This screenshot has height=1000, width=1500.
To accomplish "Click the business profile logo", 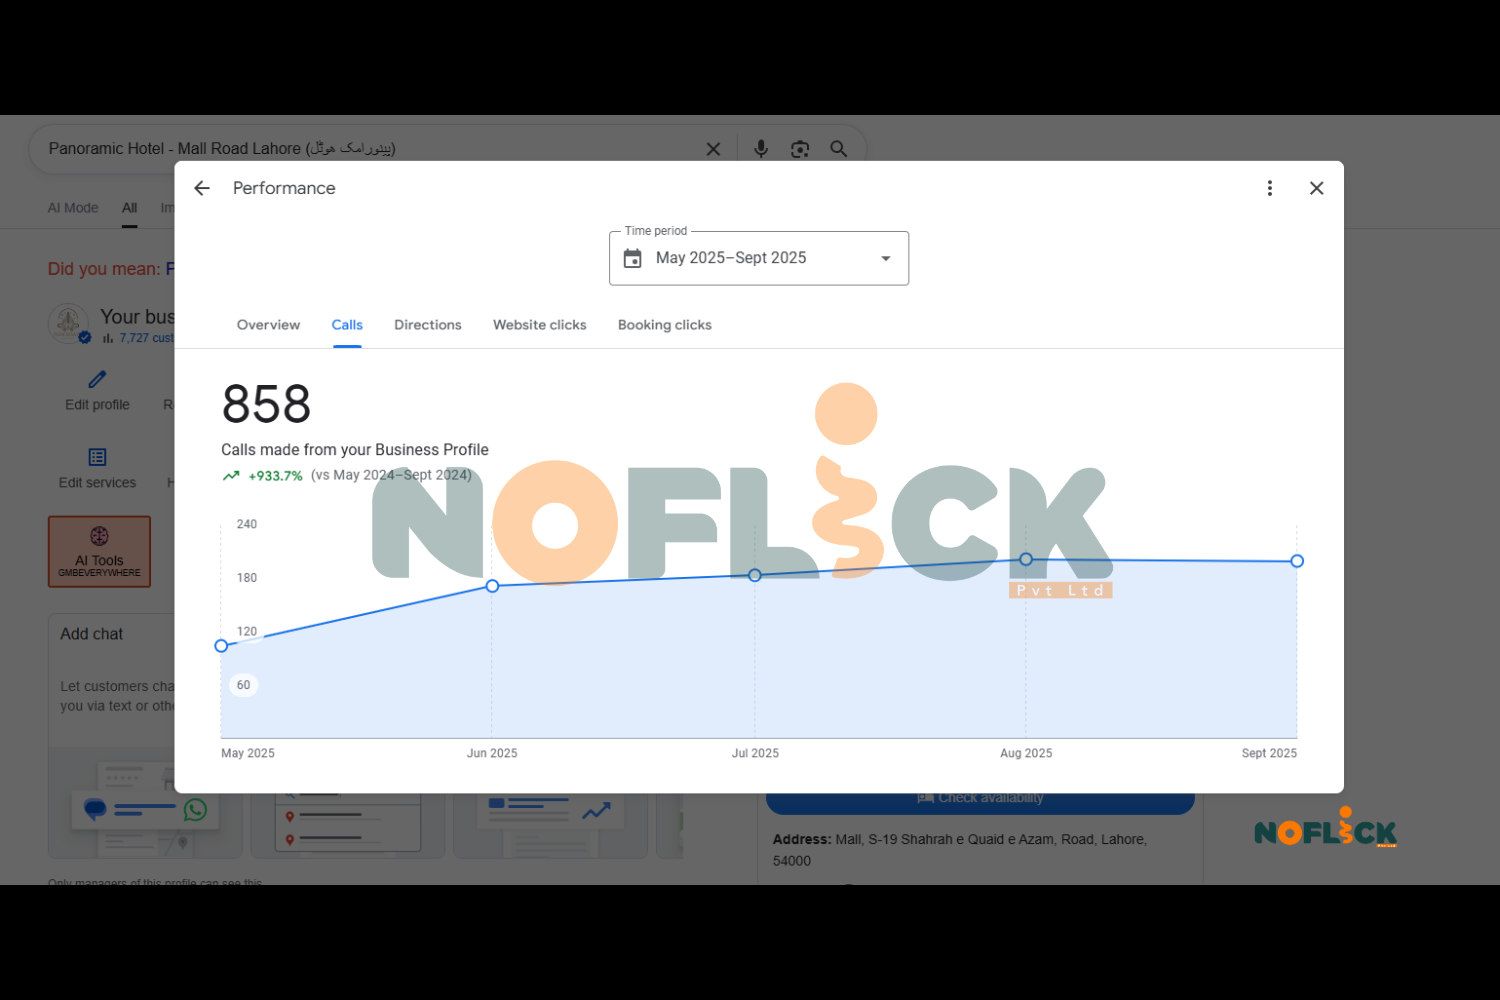I will click(x=69, y=323).
